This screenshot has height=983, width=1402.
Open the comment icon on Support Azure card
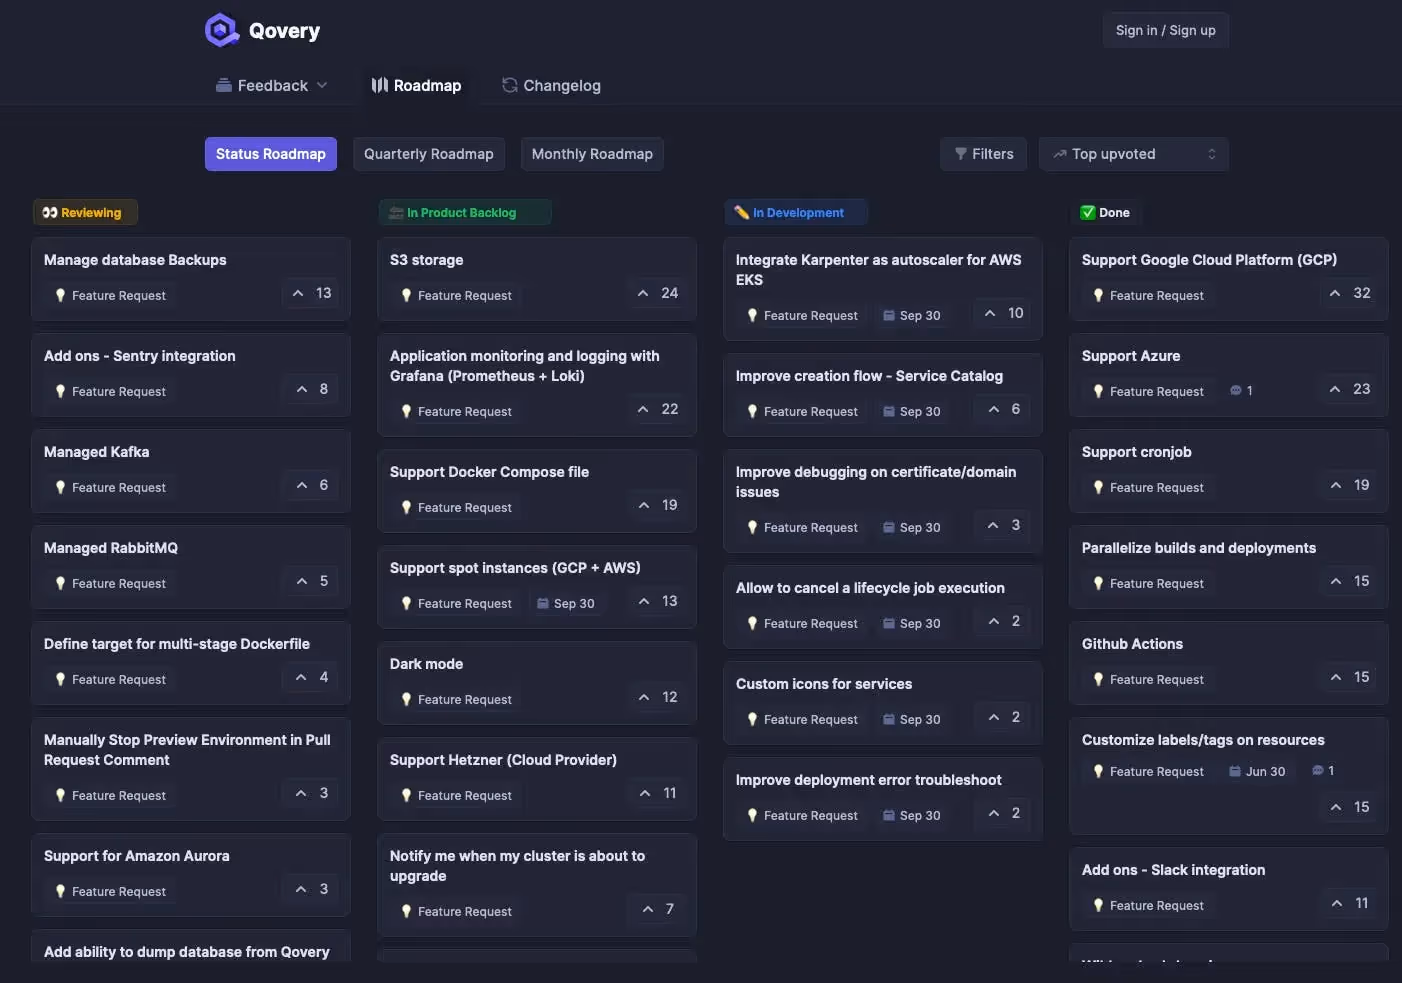point(1236,390)
